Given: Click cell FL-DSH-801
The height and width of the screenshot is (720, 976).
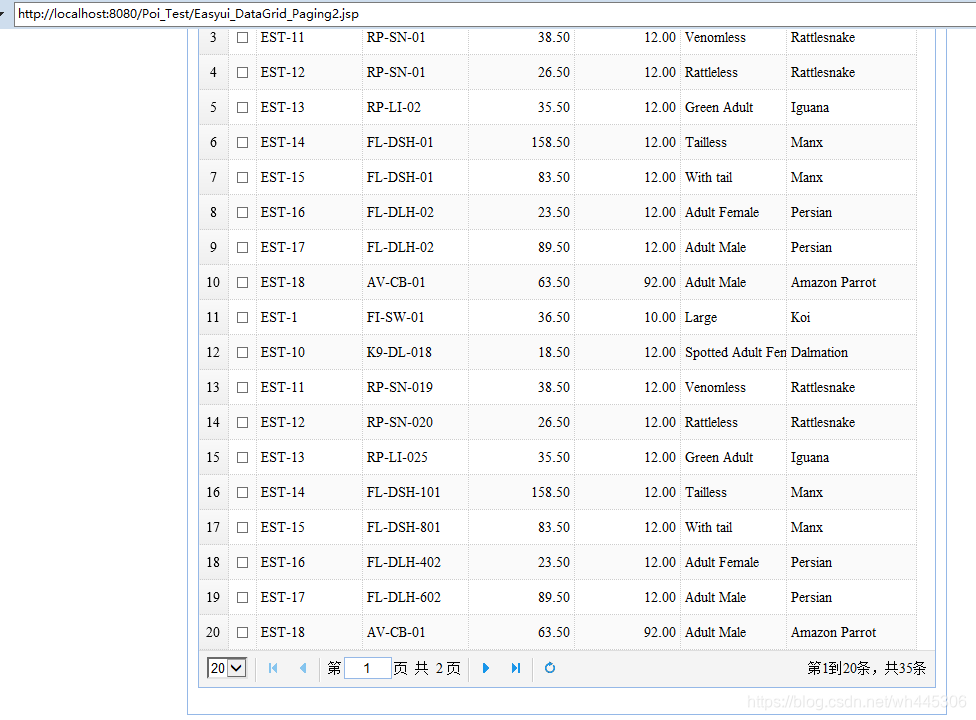Looking at the screenshot, I should 415,527.
